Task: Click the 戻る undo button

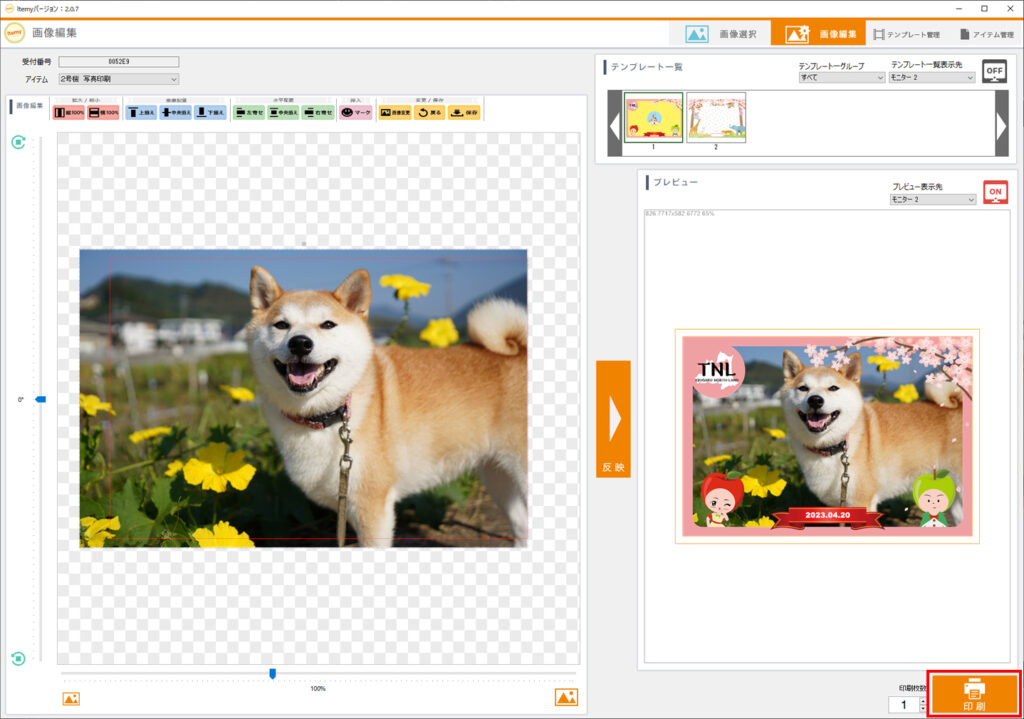Action: [430, 113]
